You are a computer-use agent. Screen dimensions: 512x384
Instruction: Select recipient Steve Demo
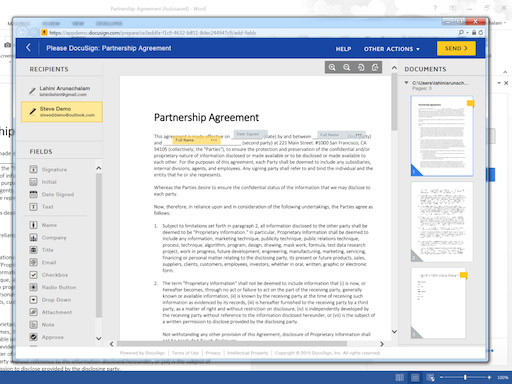(x=62, y=112)
